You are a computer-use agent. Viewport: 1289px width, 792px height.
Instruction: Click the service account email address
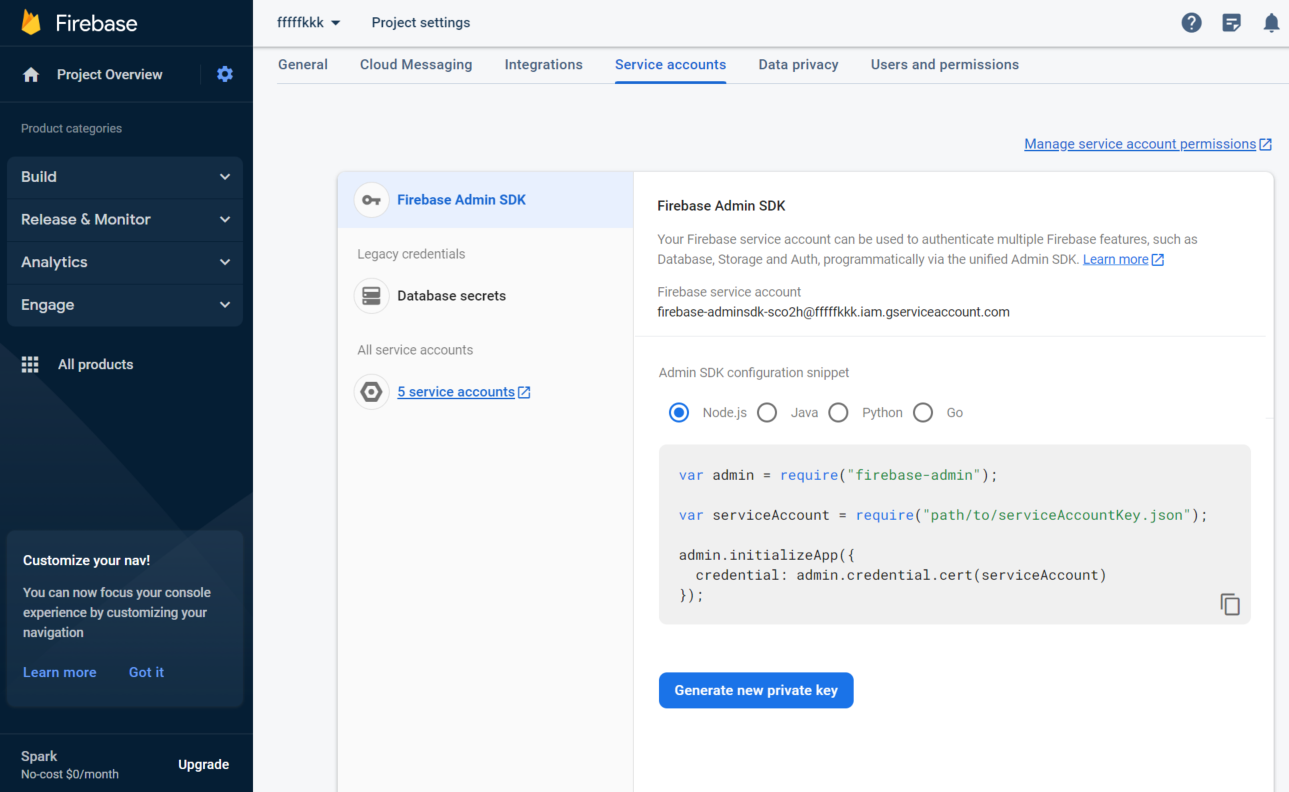point(833,312)
